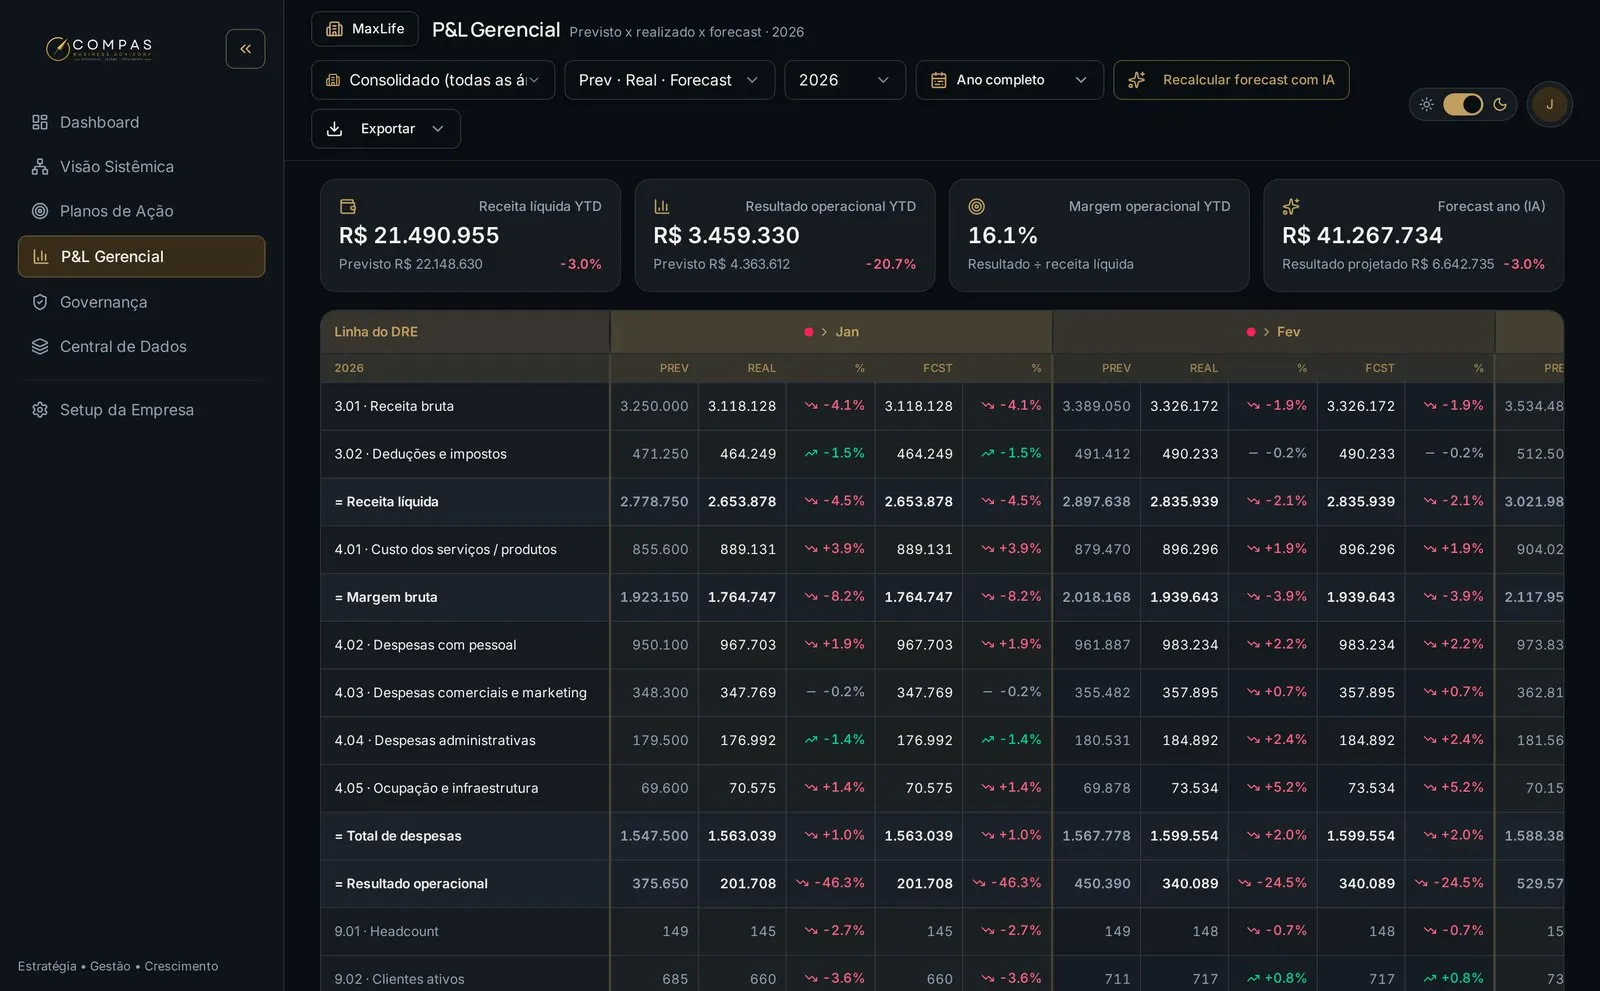Viewport: 1600px width, 991px height.
Task: Click the moon dark-mode icon
Action: point(1499,104)
